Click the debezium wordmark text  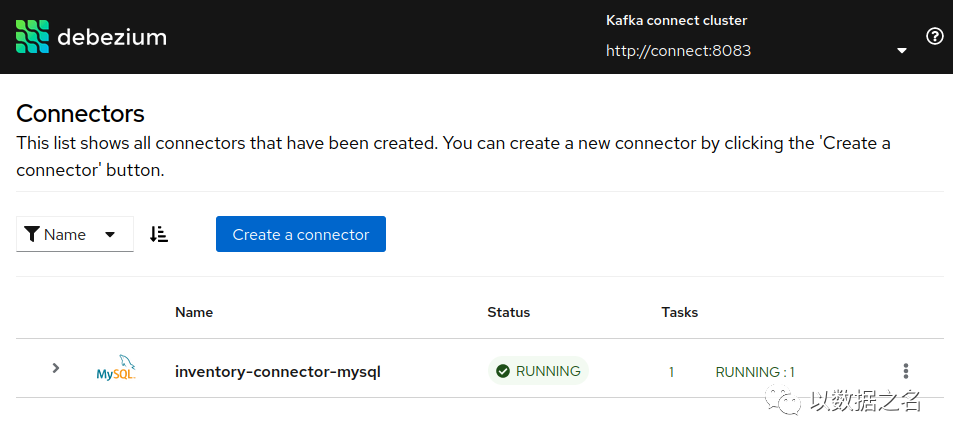pos(112,38)
